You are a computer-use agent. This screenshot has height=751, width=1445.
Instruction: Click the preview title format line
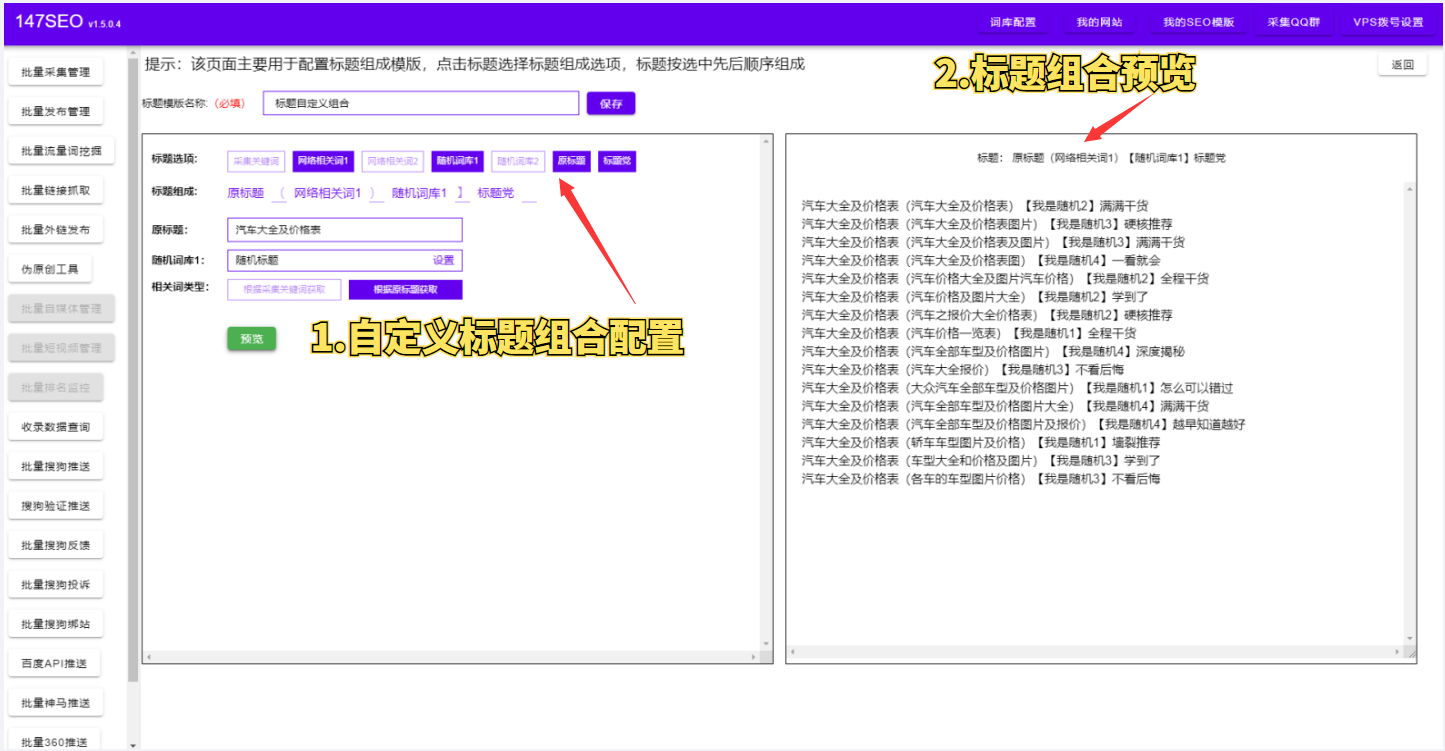click(1101, 158)
